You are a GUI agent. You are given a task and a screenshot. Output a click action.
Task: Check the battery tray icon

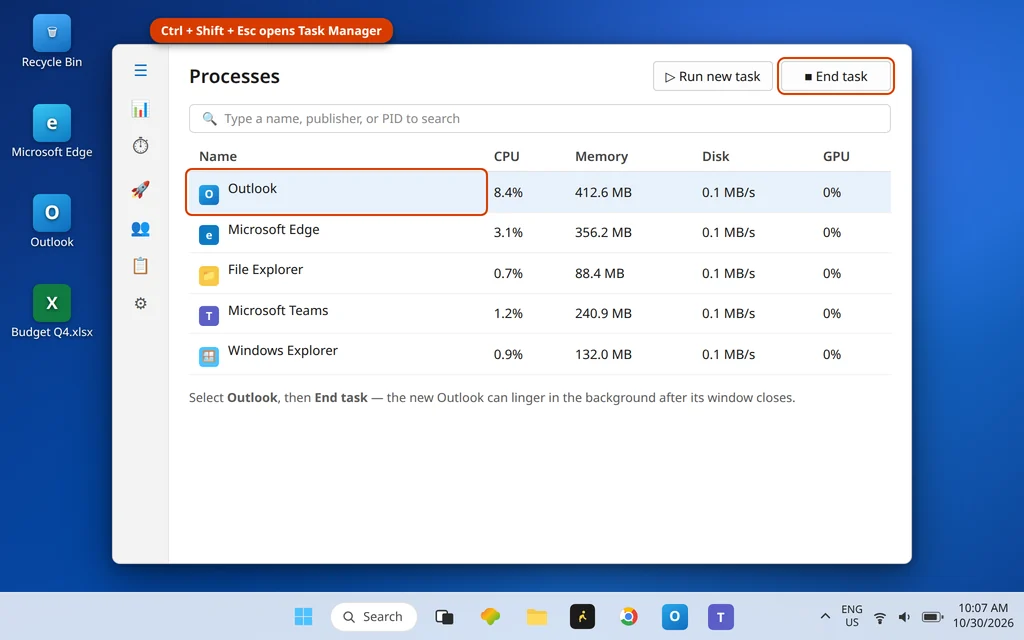(x=932, y=617)
